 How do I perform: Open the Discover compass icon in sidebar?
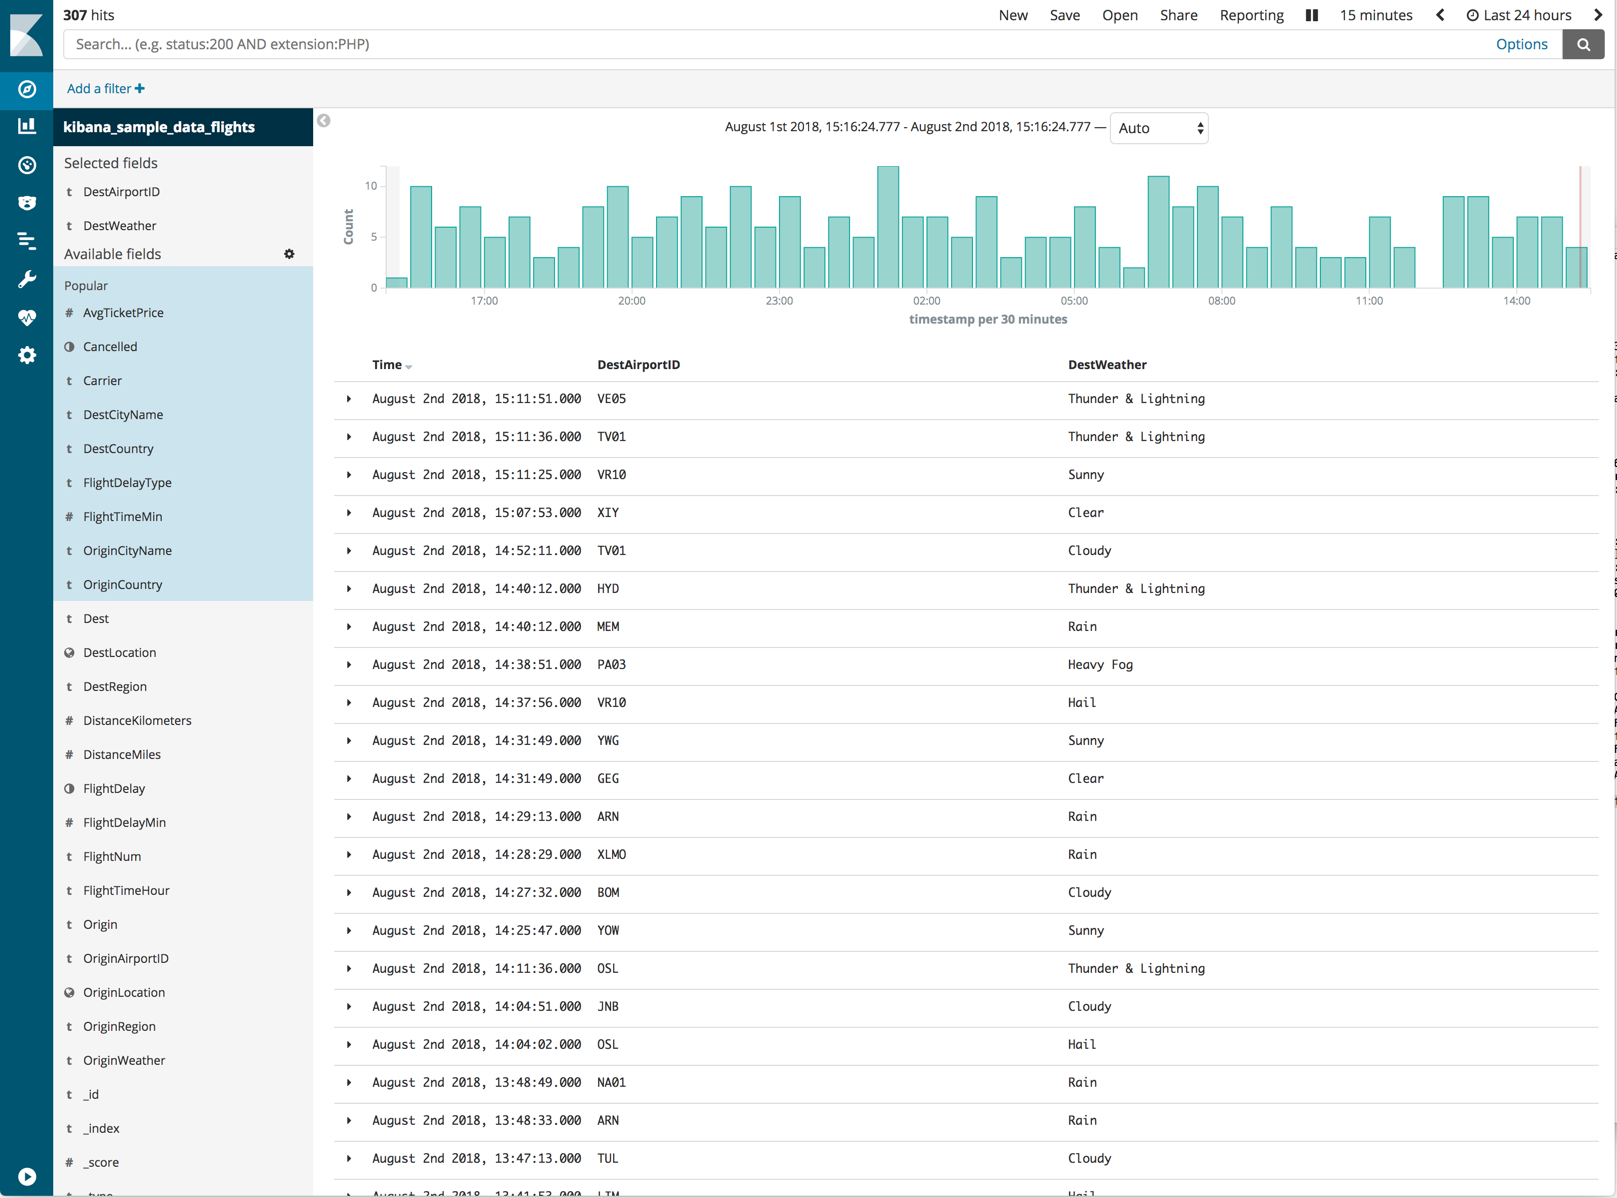pyautogui.click(x=27, y=89)
